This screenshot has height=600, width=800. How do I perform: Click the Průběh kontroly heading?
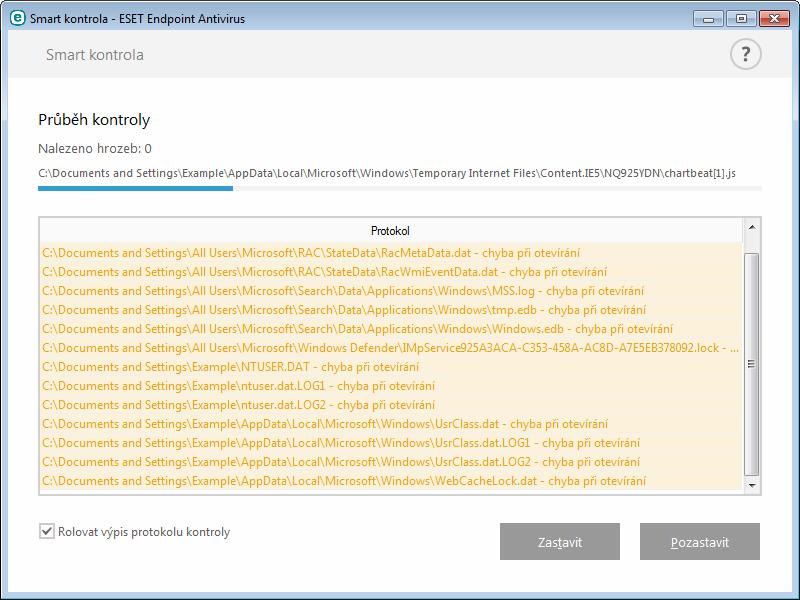(94, 120)
